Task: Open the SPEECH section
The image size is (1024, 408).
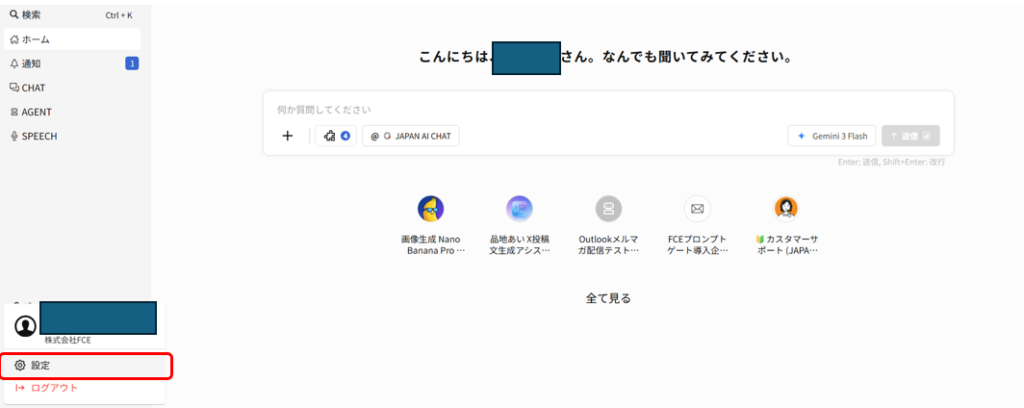Action: pyautogui.click(x=72, y=136)
